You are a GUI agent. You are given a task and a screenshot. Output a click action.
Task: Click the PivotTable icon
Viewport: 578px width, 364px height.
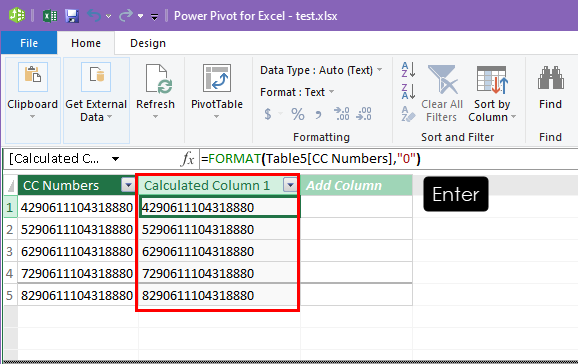click(217, 78)
